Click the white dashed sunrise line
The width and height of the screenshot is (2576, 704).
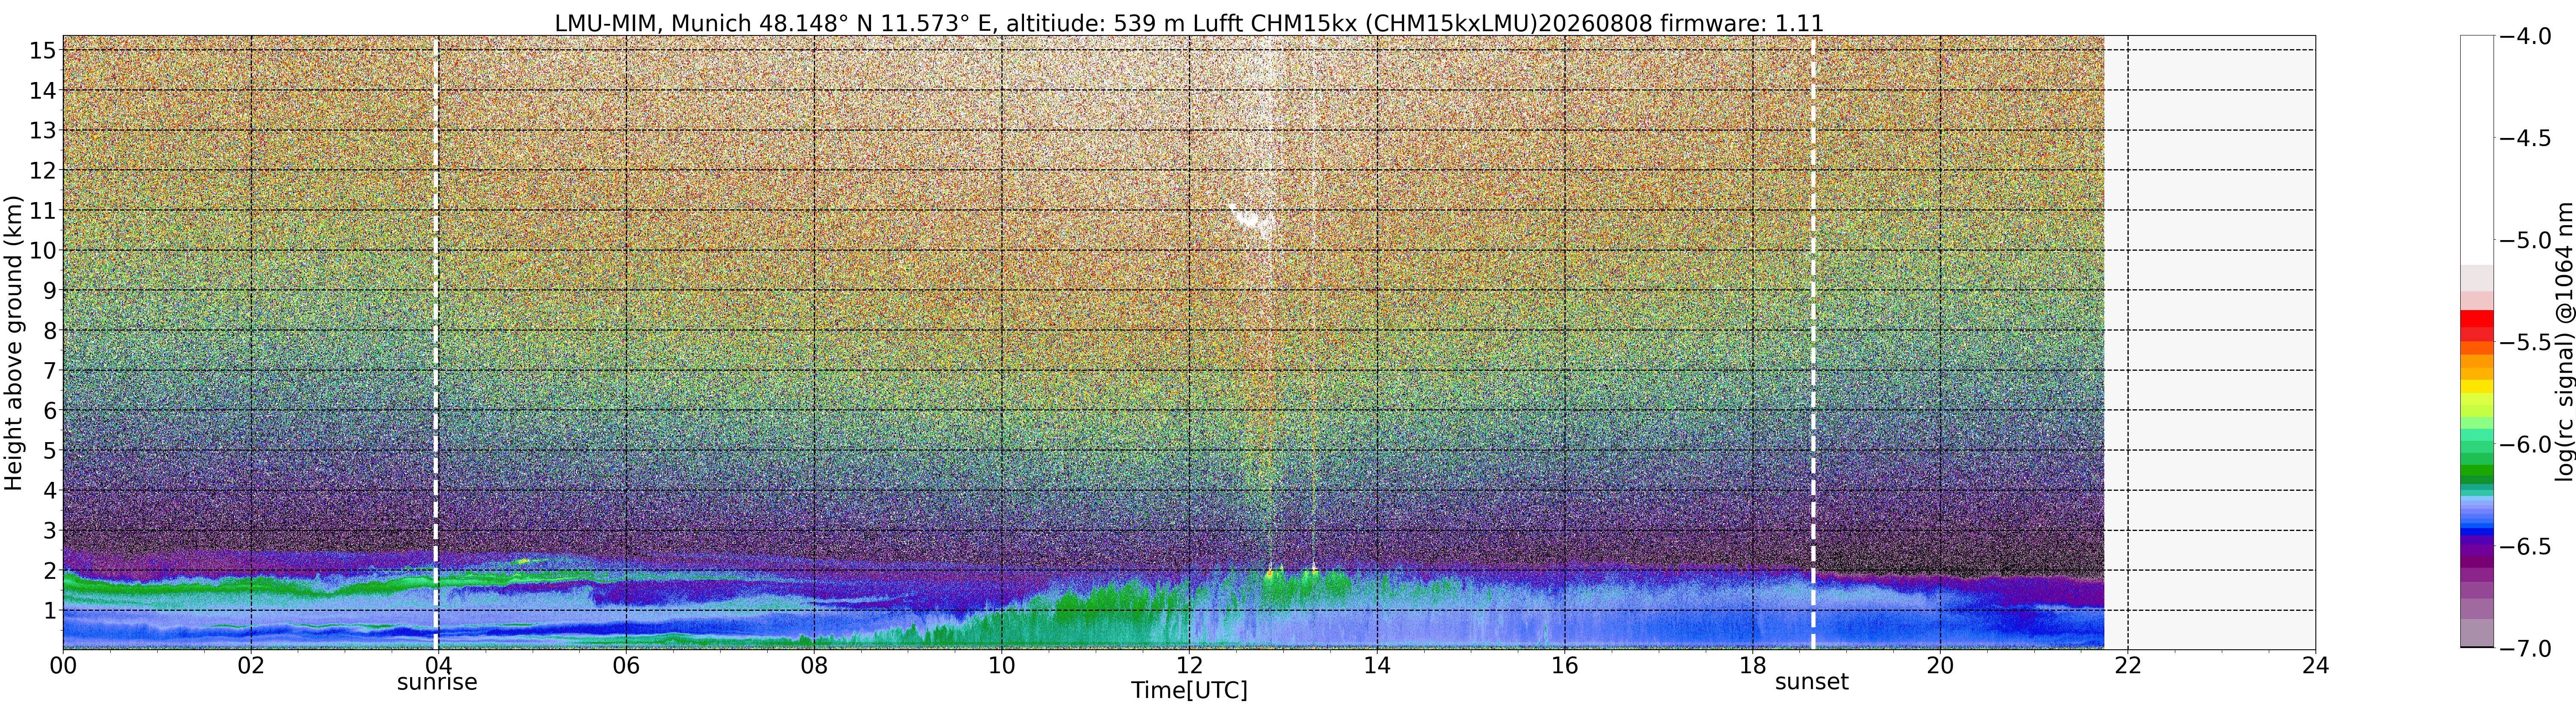click(436, 343)
